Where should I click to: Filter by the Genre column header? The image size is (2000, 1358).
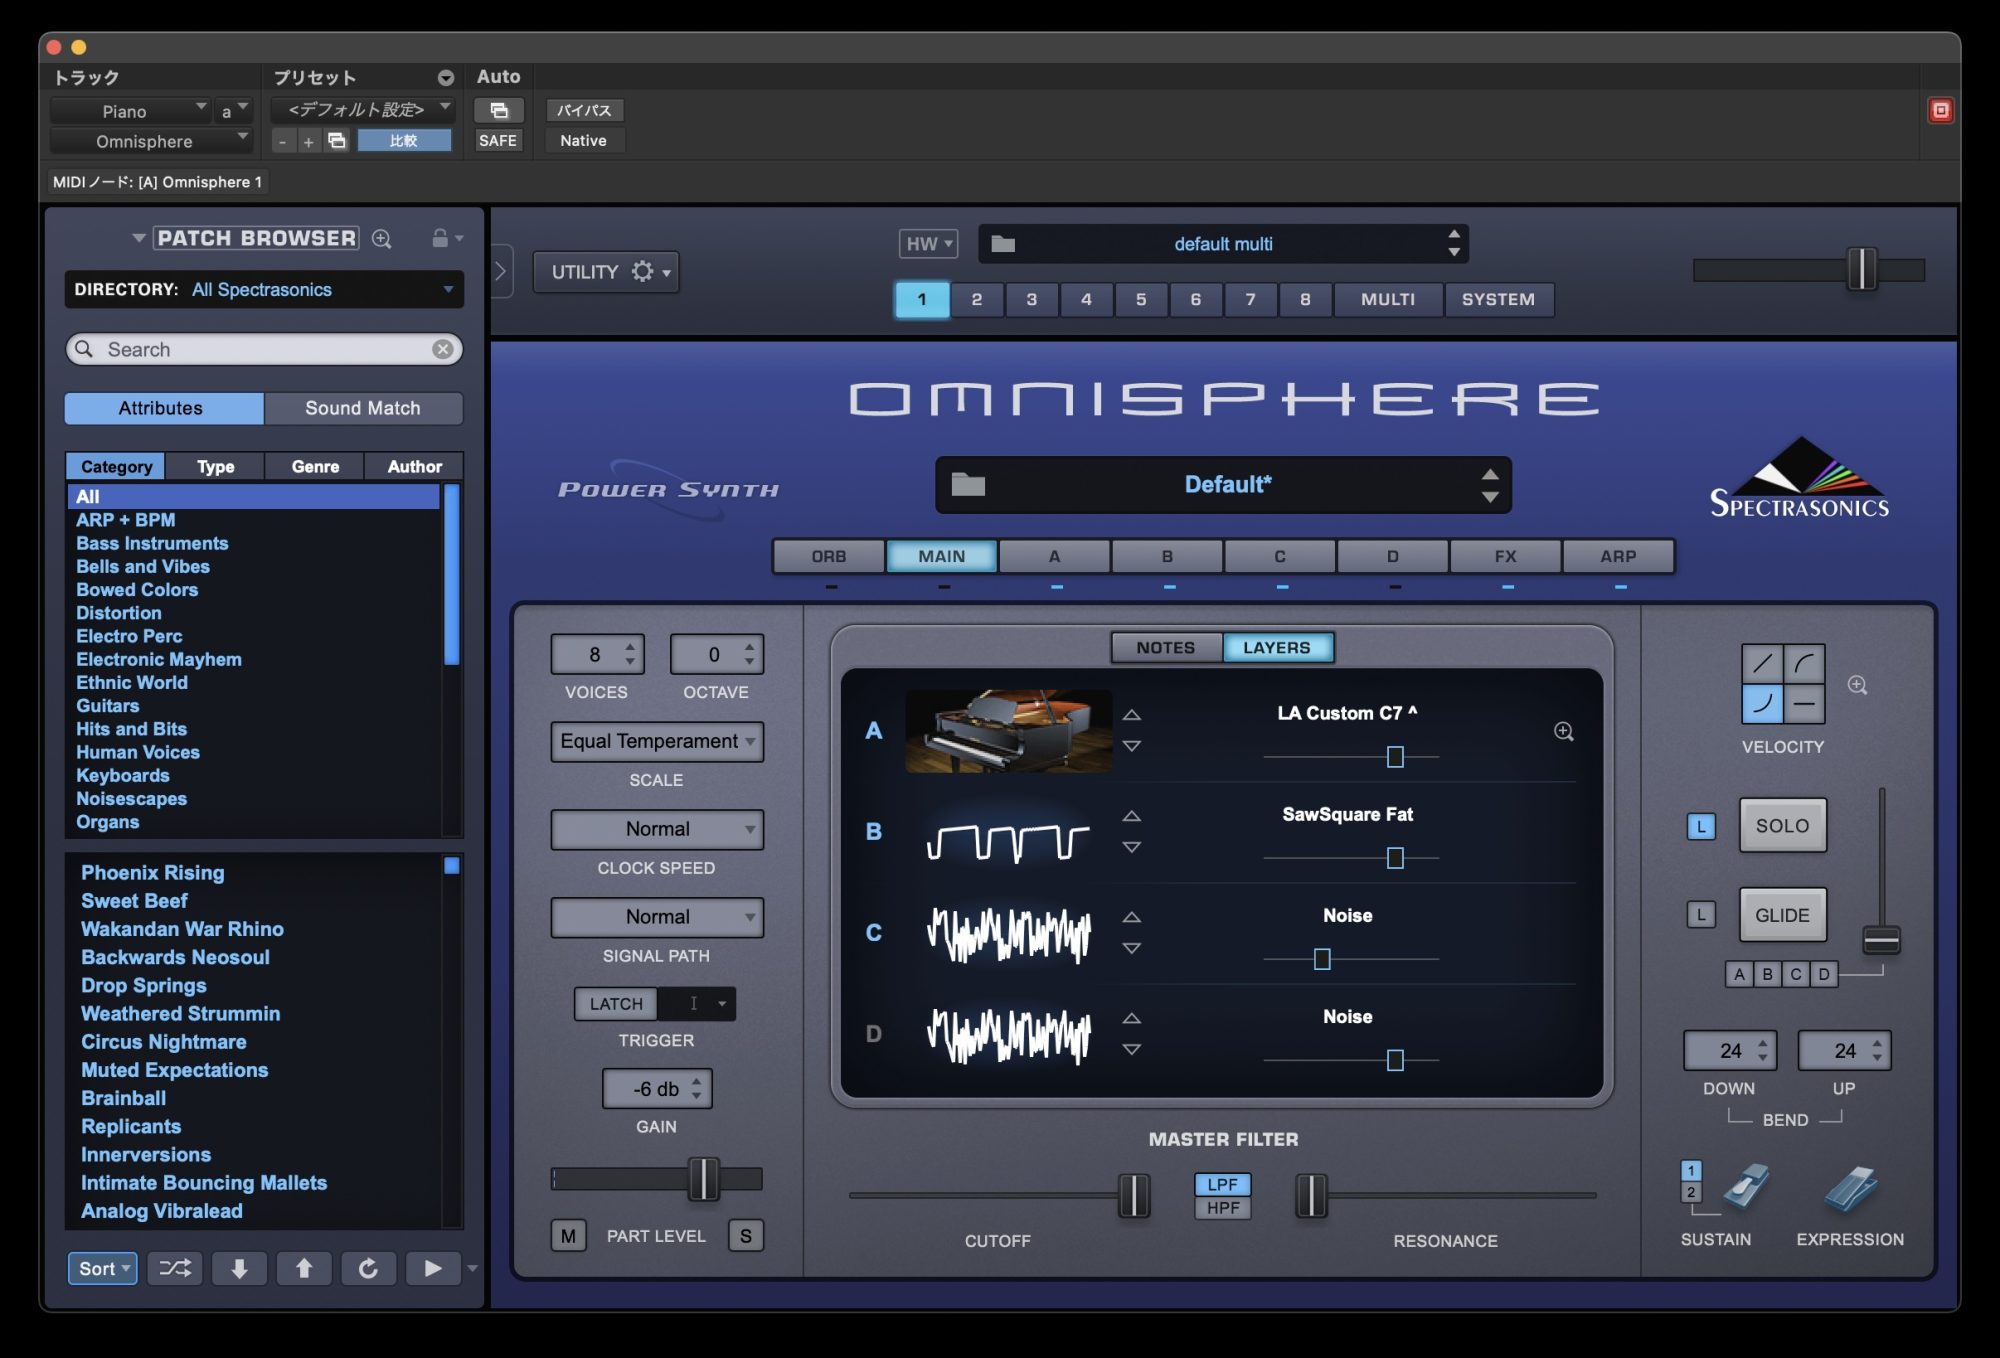315,466
